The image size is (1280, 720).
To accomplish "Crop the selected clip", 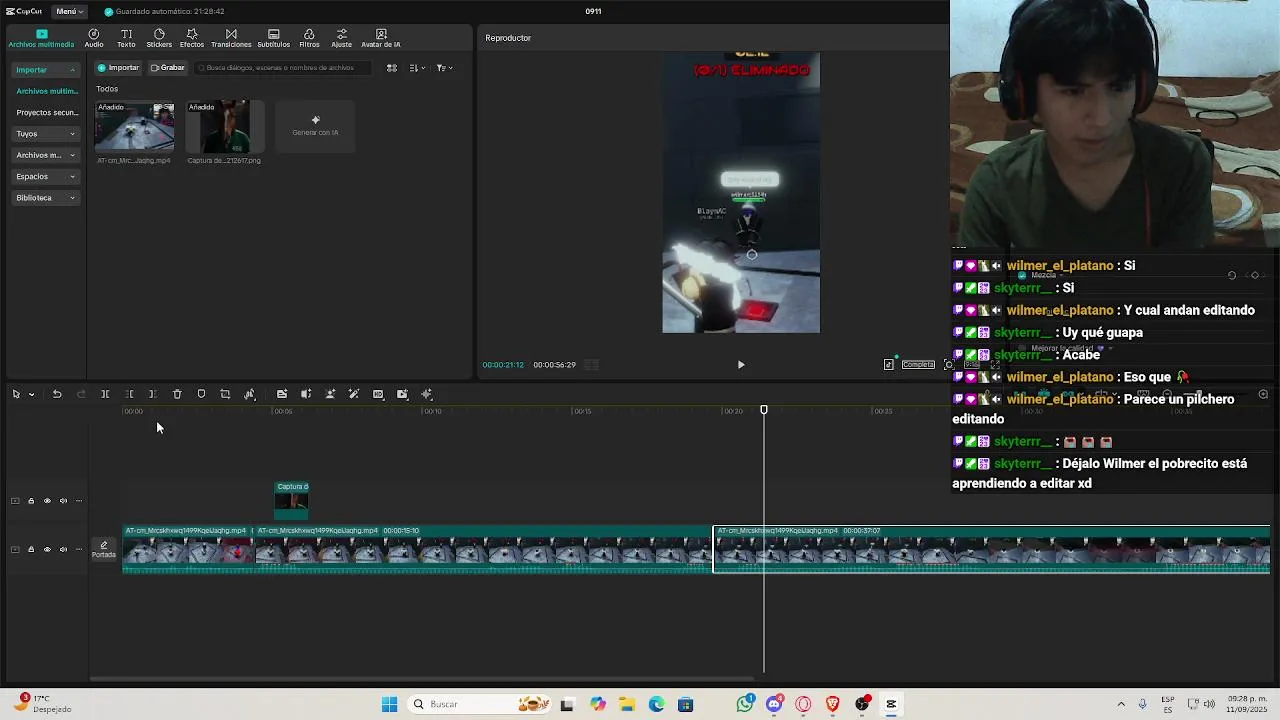I will click(x=225, y=394).
